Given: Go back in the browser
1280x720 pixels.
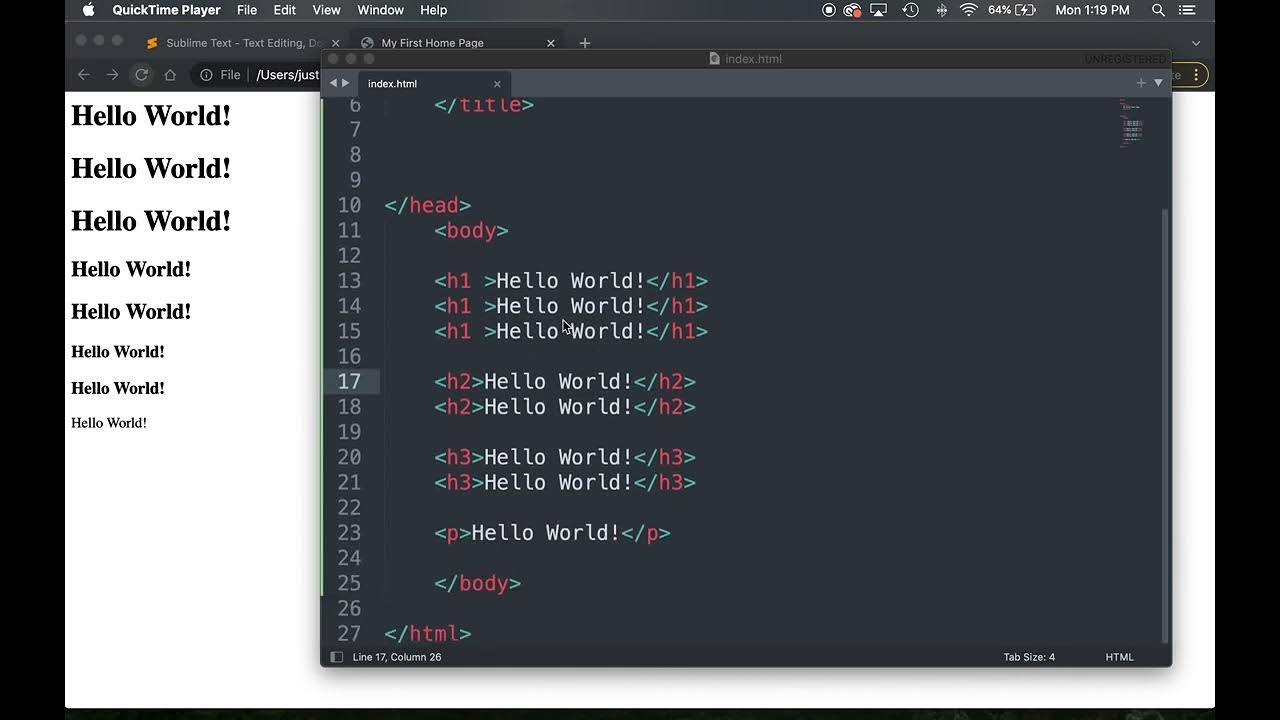Looking at the screenshot, I should tap(84, 75).
